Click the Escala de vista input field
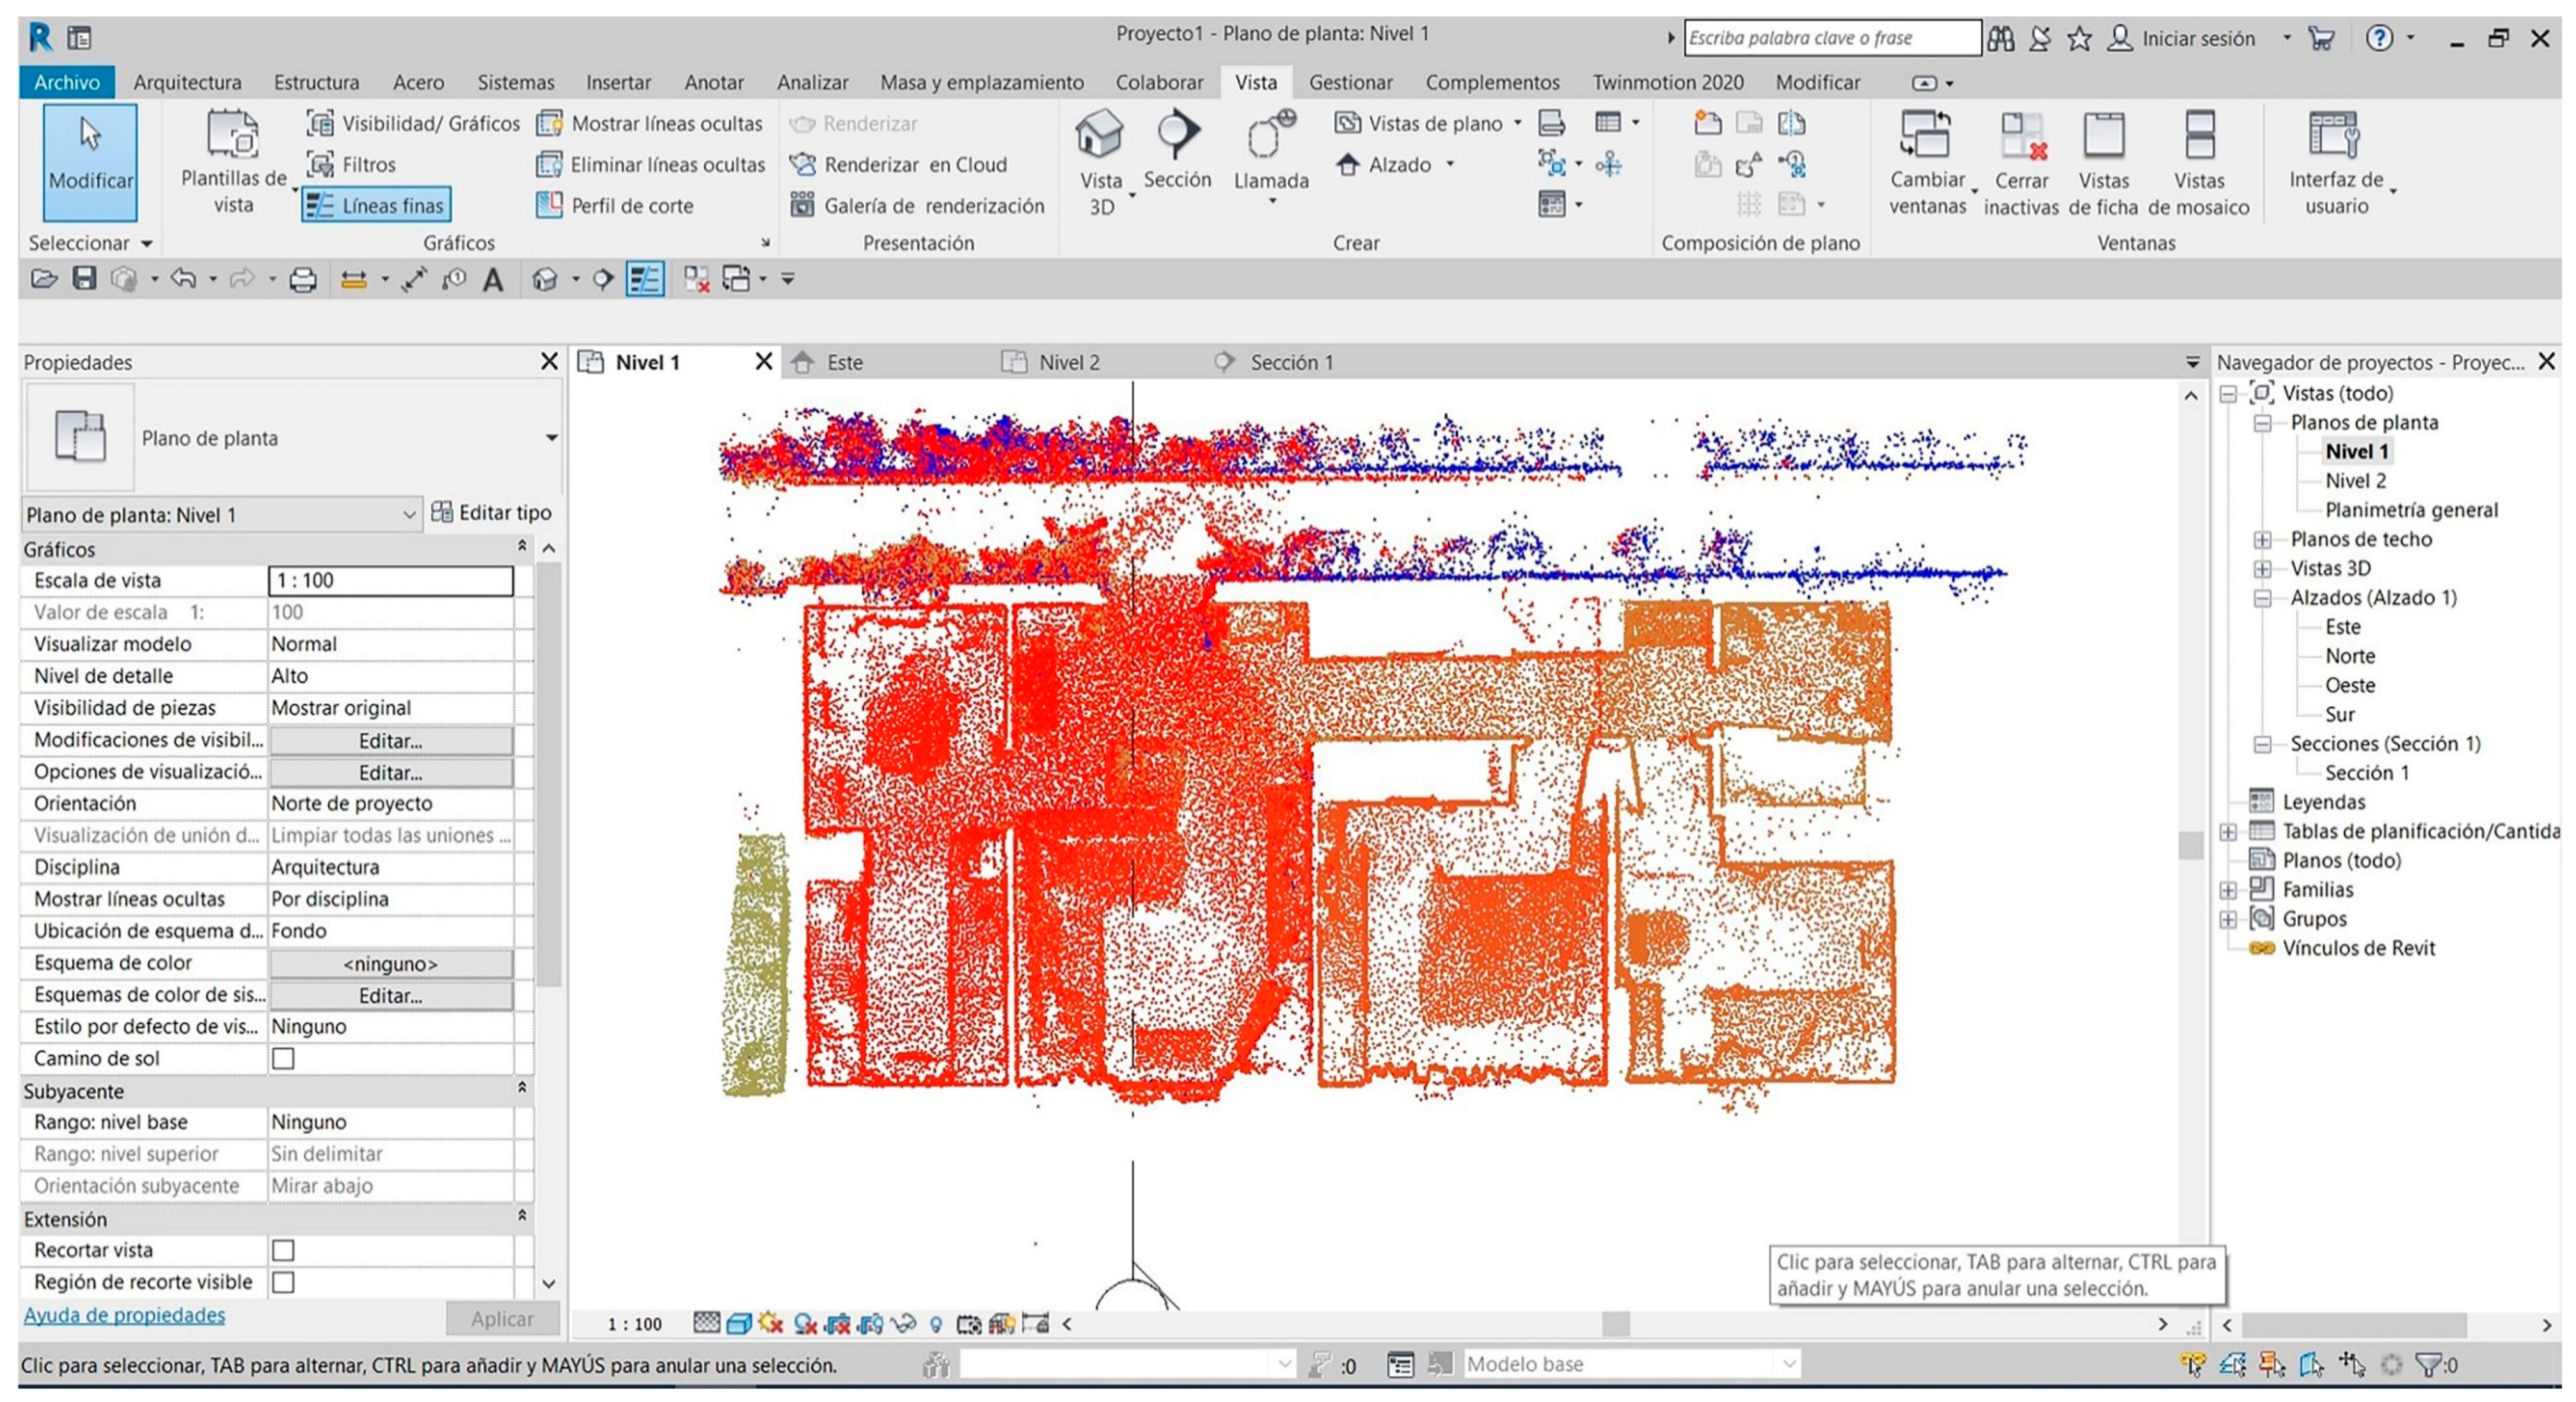This screenshot has height=1402, width=2576. coord(390,580)
